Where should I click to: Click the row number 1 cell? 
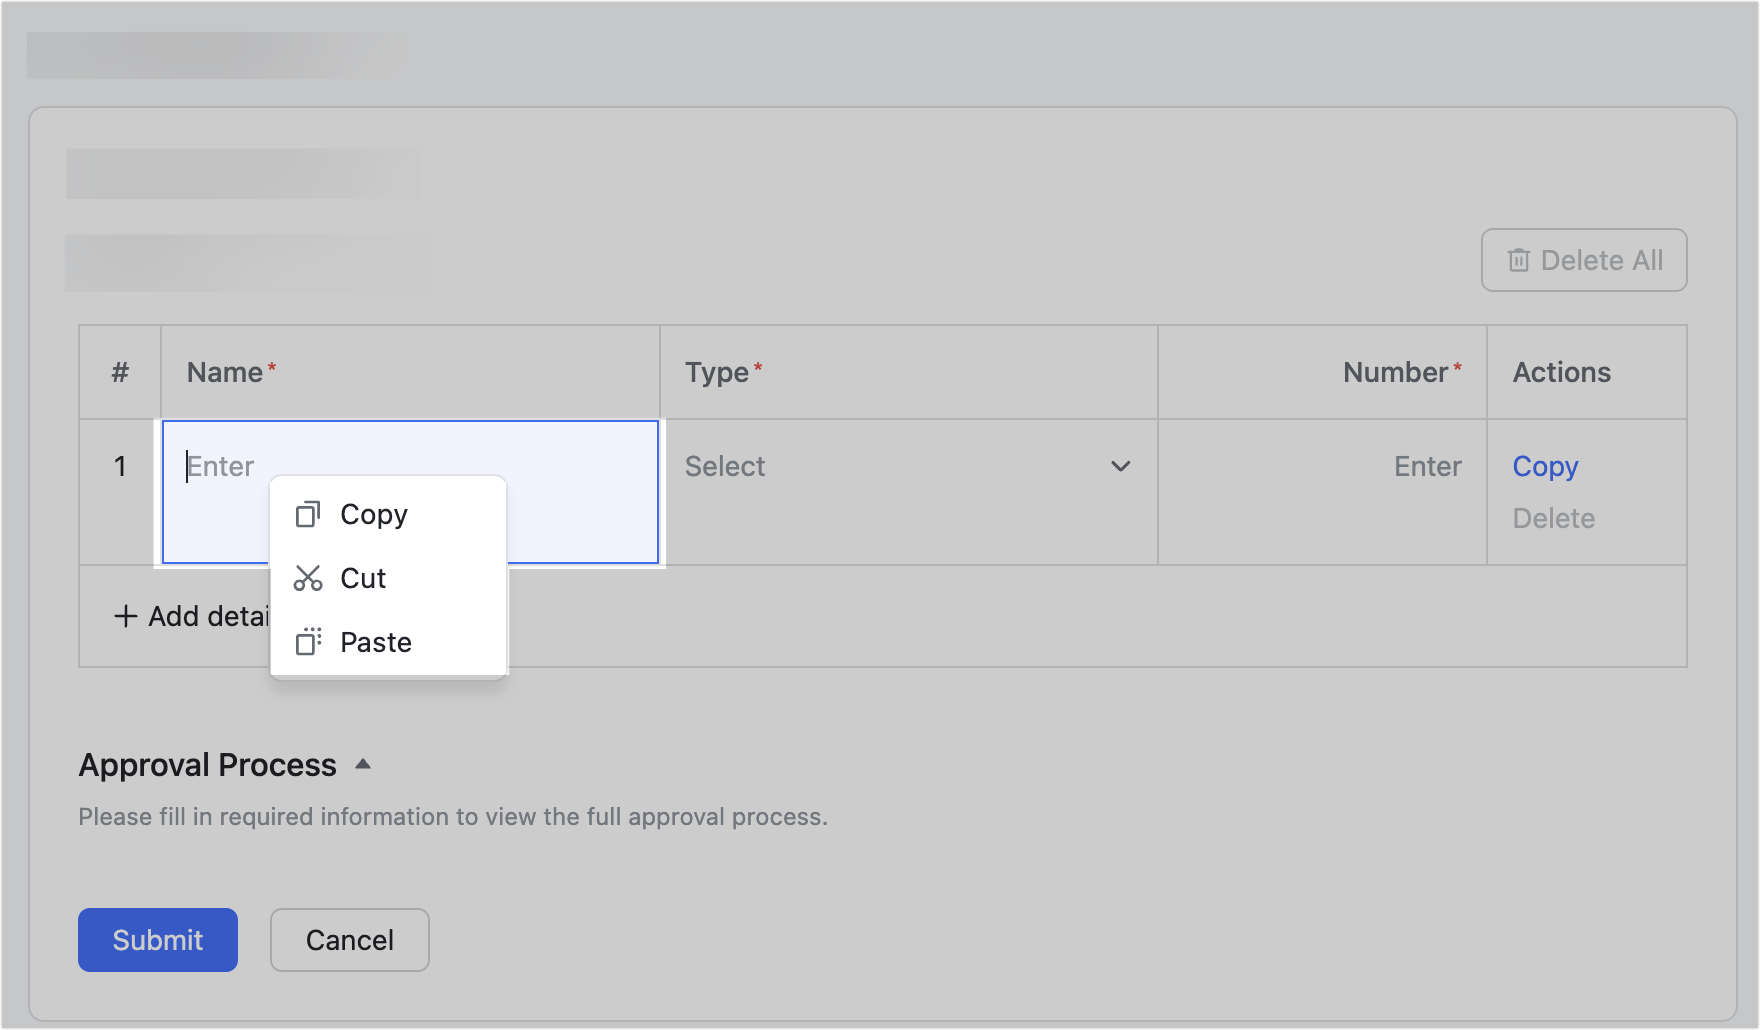point(119,466)
